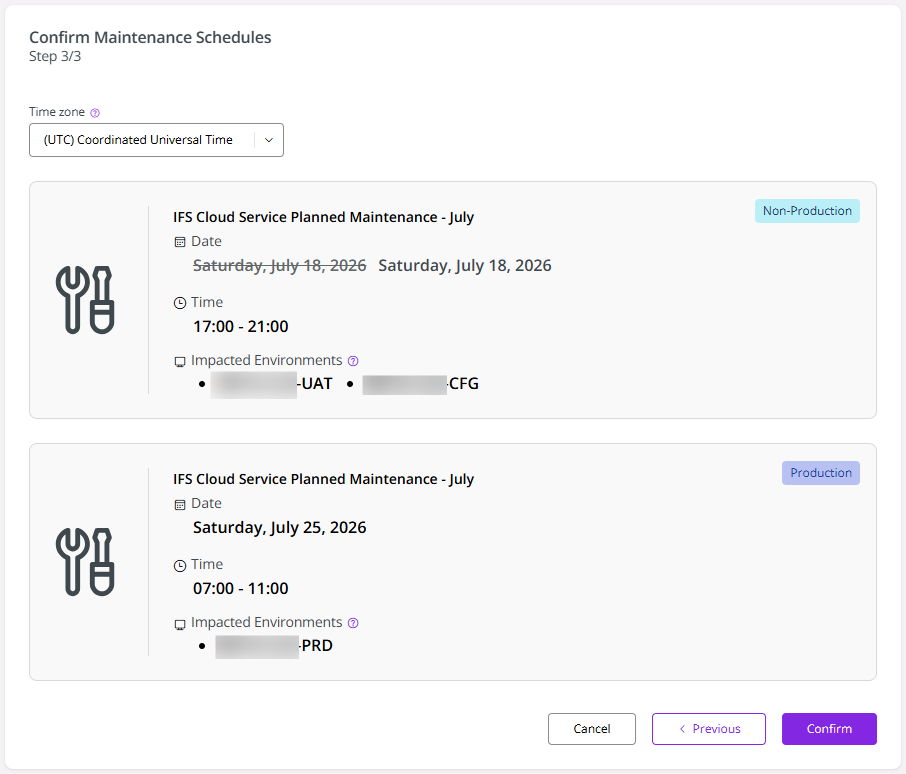
Task: Click the Time zone help icon
Action: 95,113
